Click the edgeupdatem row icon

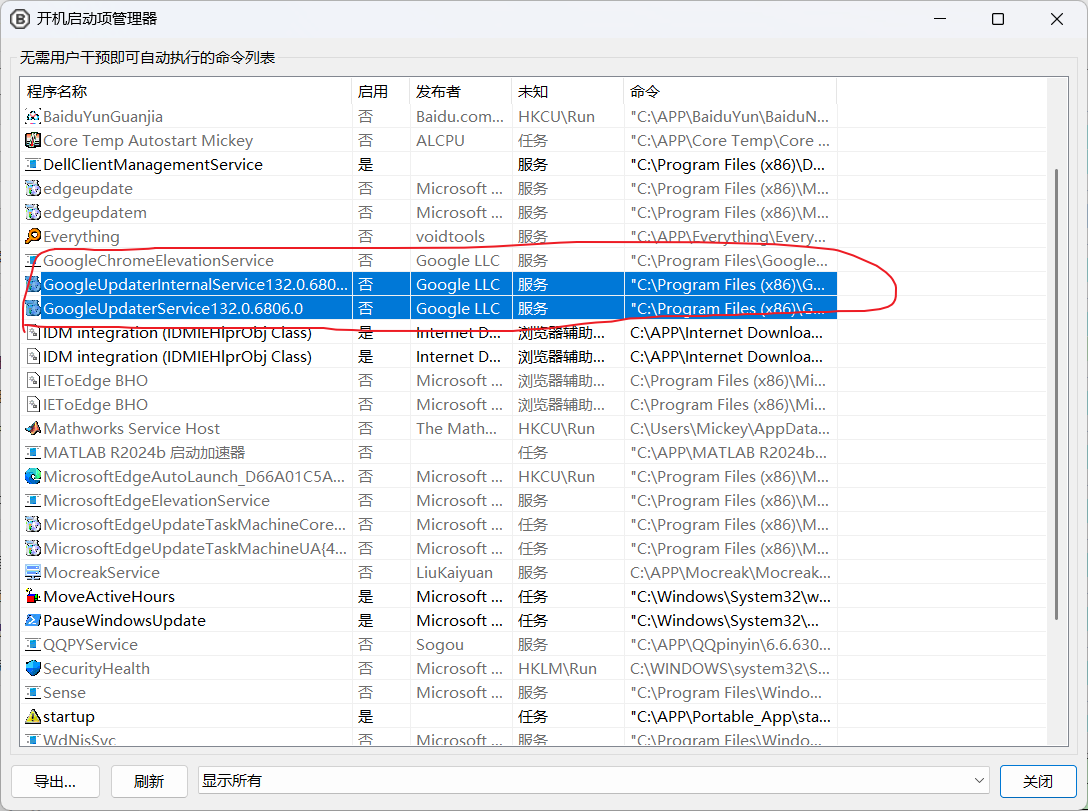[x=33, y=213]
